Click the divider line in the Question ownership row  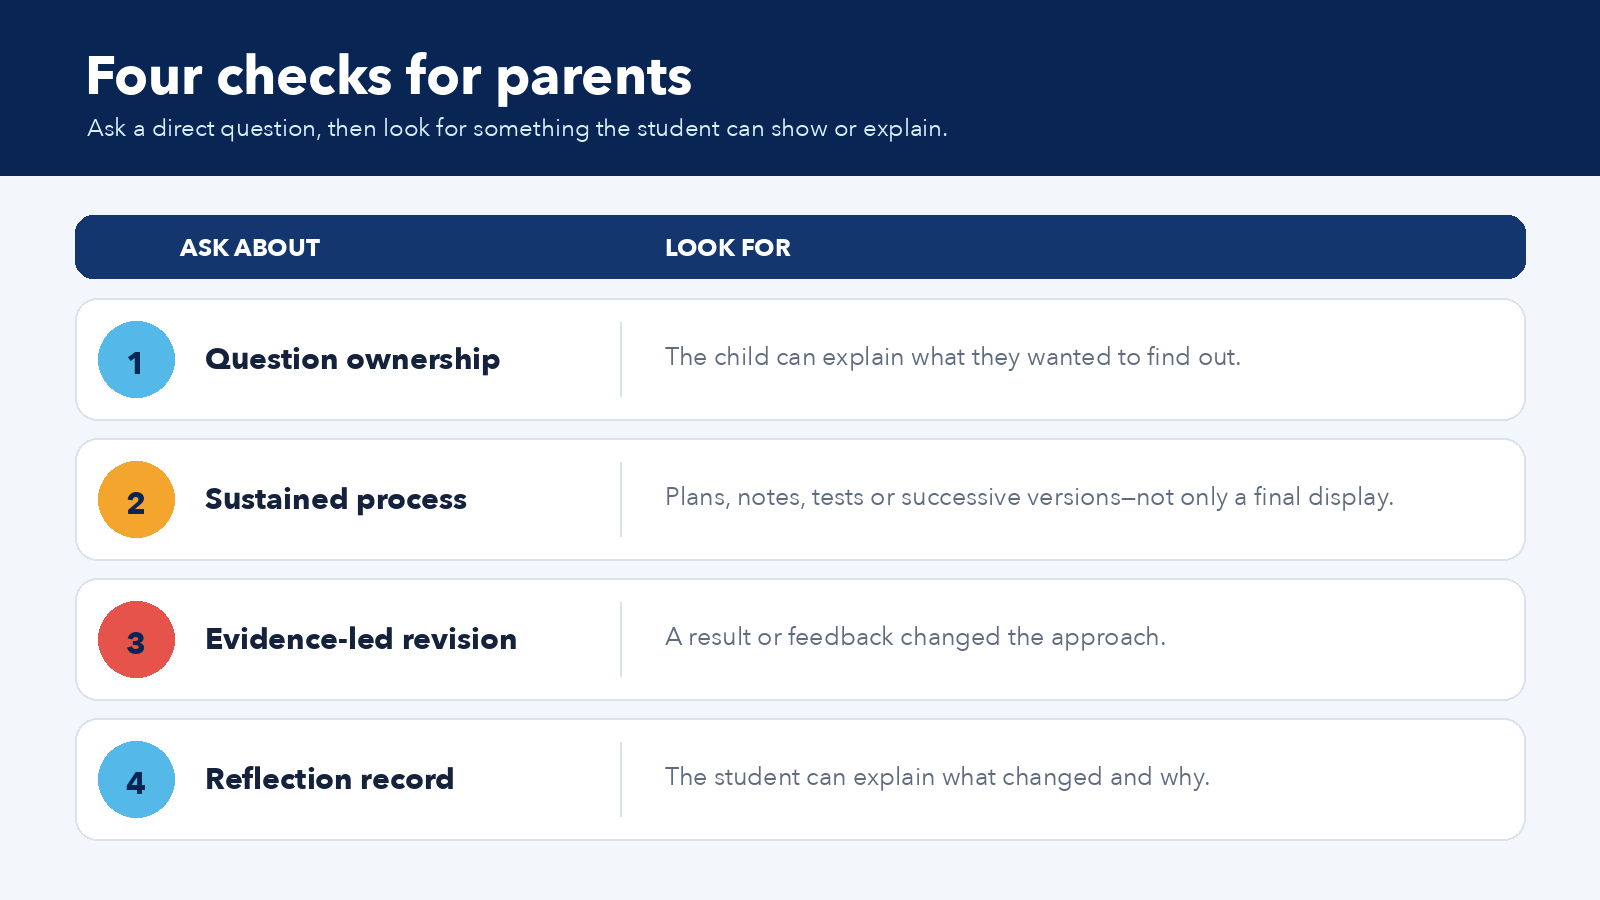pyautogui.click(x=621, y=360)
